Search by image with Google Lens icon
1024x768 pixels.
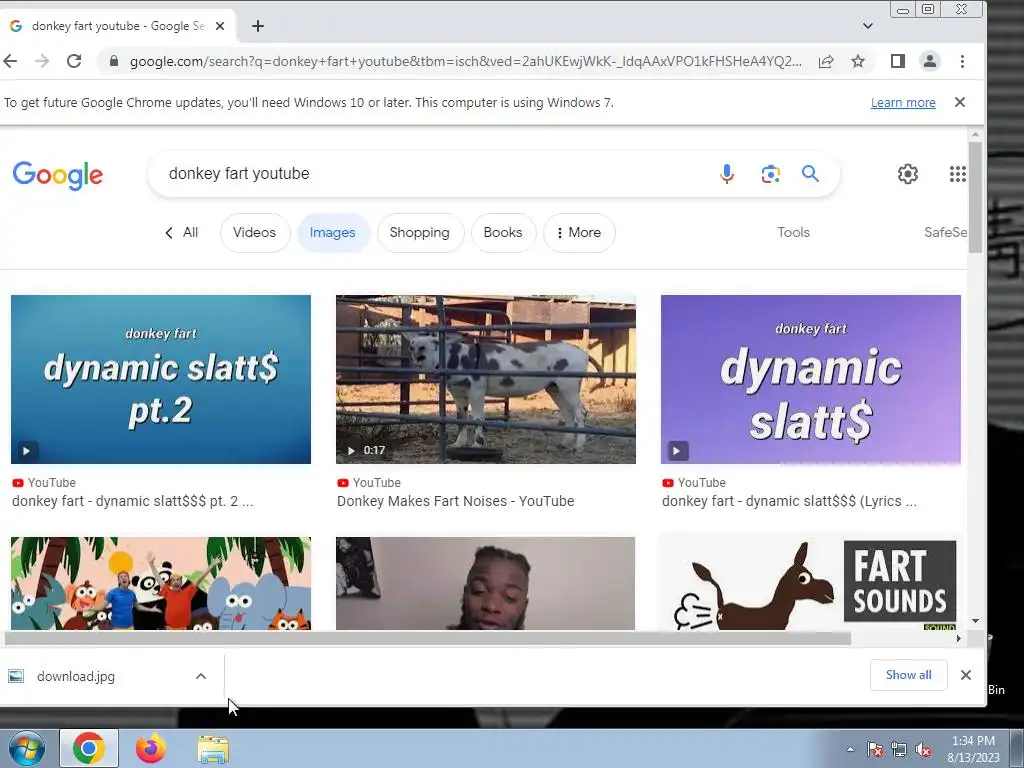point(771,174)
